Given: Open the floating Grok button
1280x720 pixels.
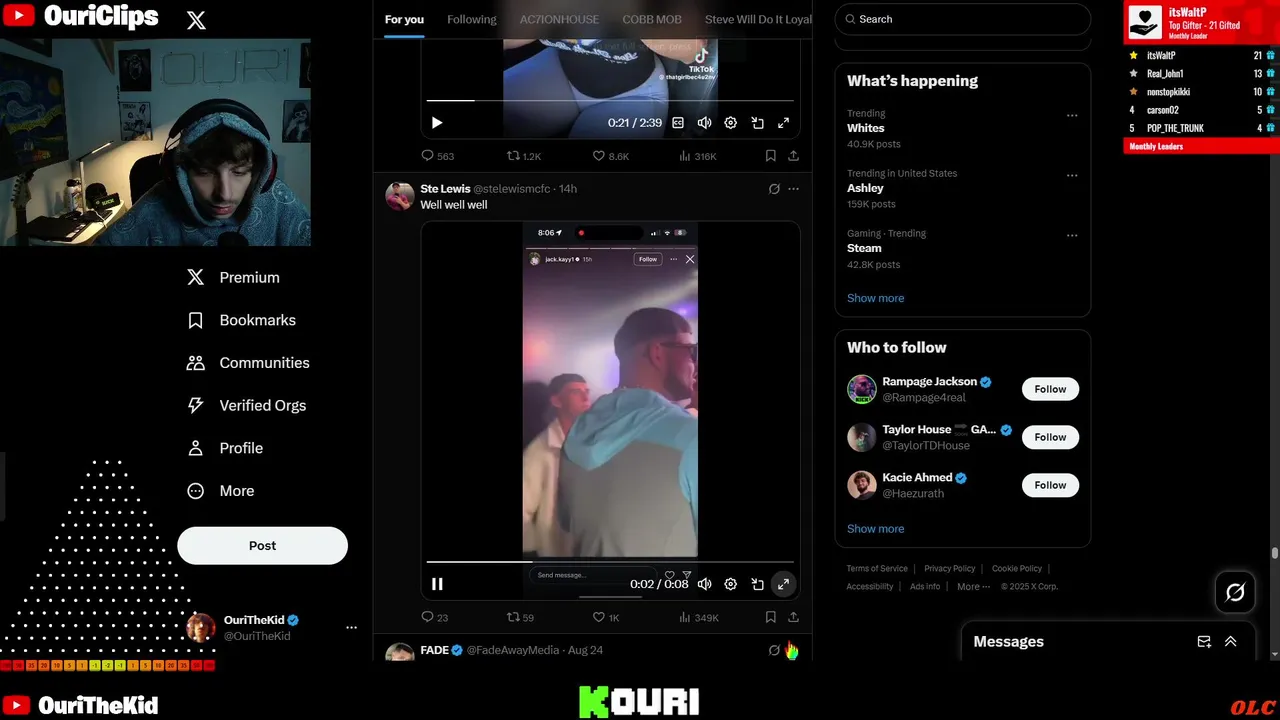Looking at the screenshot, I should (1235, 593).
